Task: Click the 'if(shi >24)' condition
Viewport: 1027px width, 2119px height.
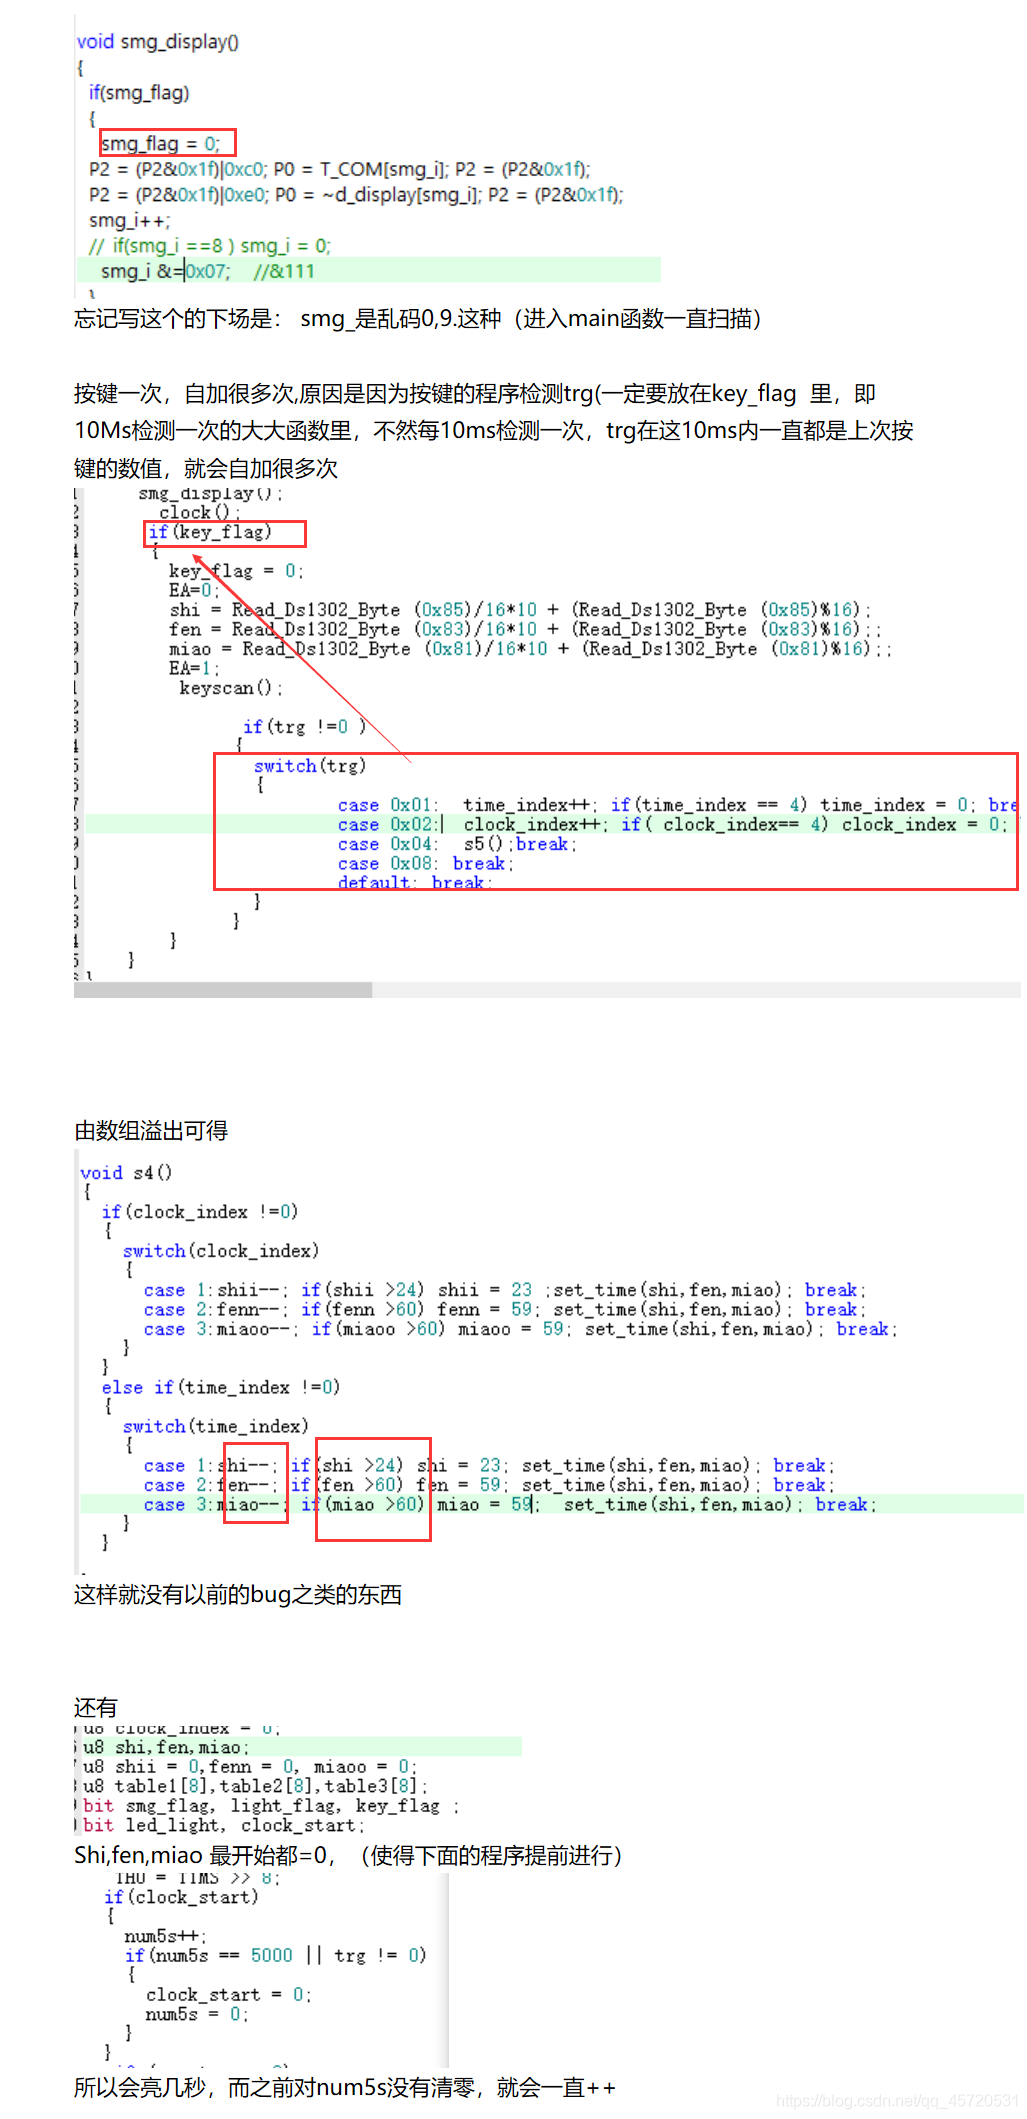Action: click(347, 1466)
